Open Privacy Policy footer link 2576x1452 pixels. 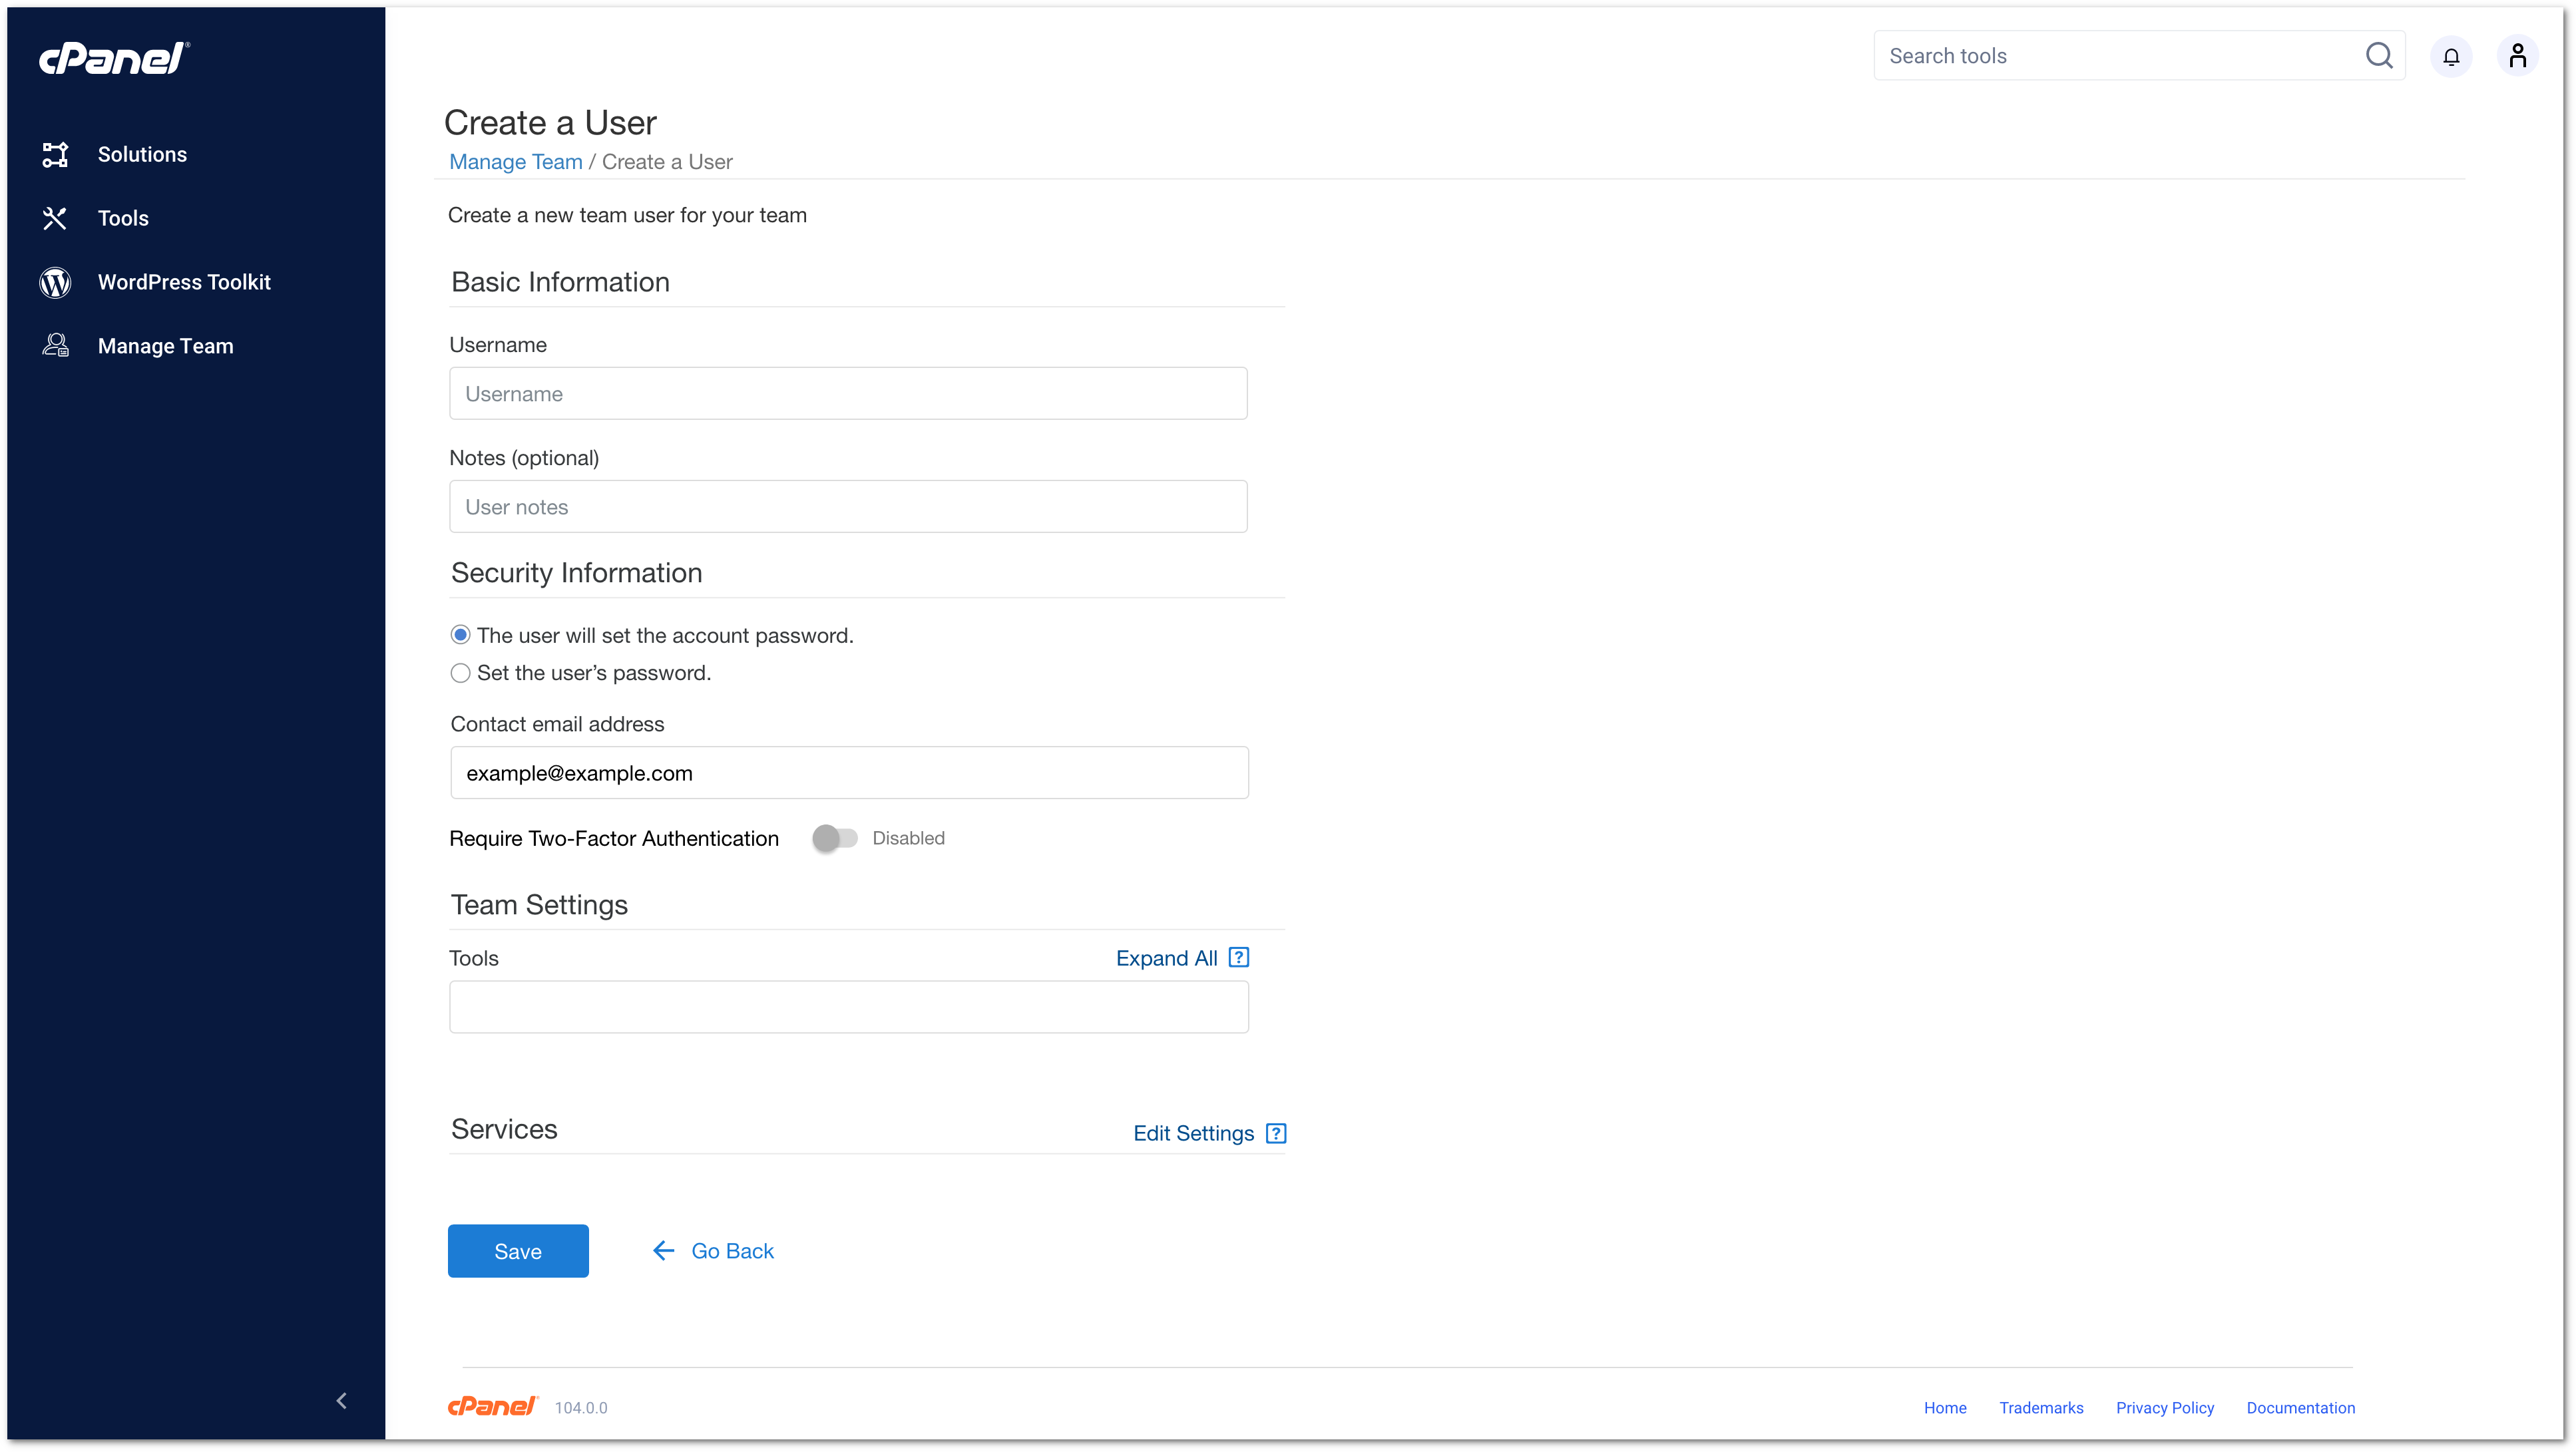pyautogui.click(x=2164, y=1407)
